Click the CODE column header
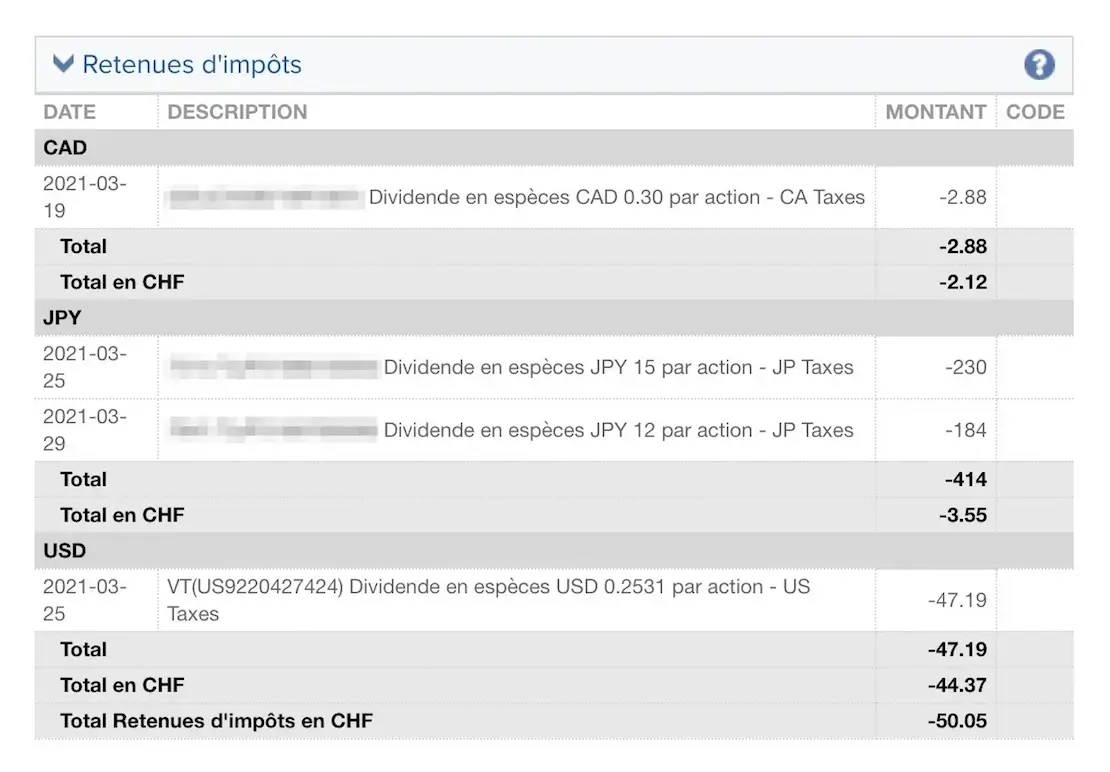This screenshot has width=1110, height=772. [x=1035, y=112]
